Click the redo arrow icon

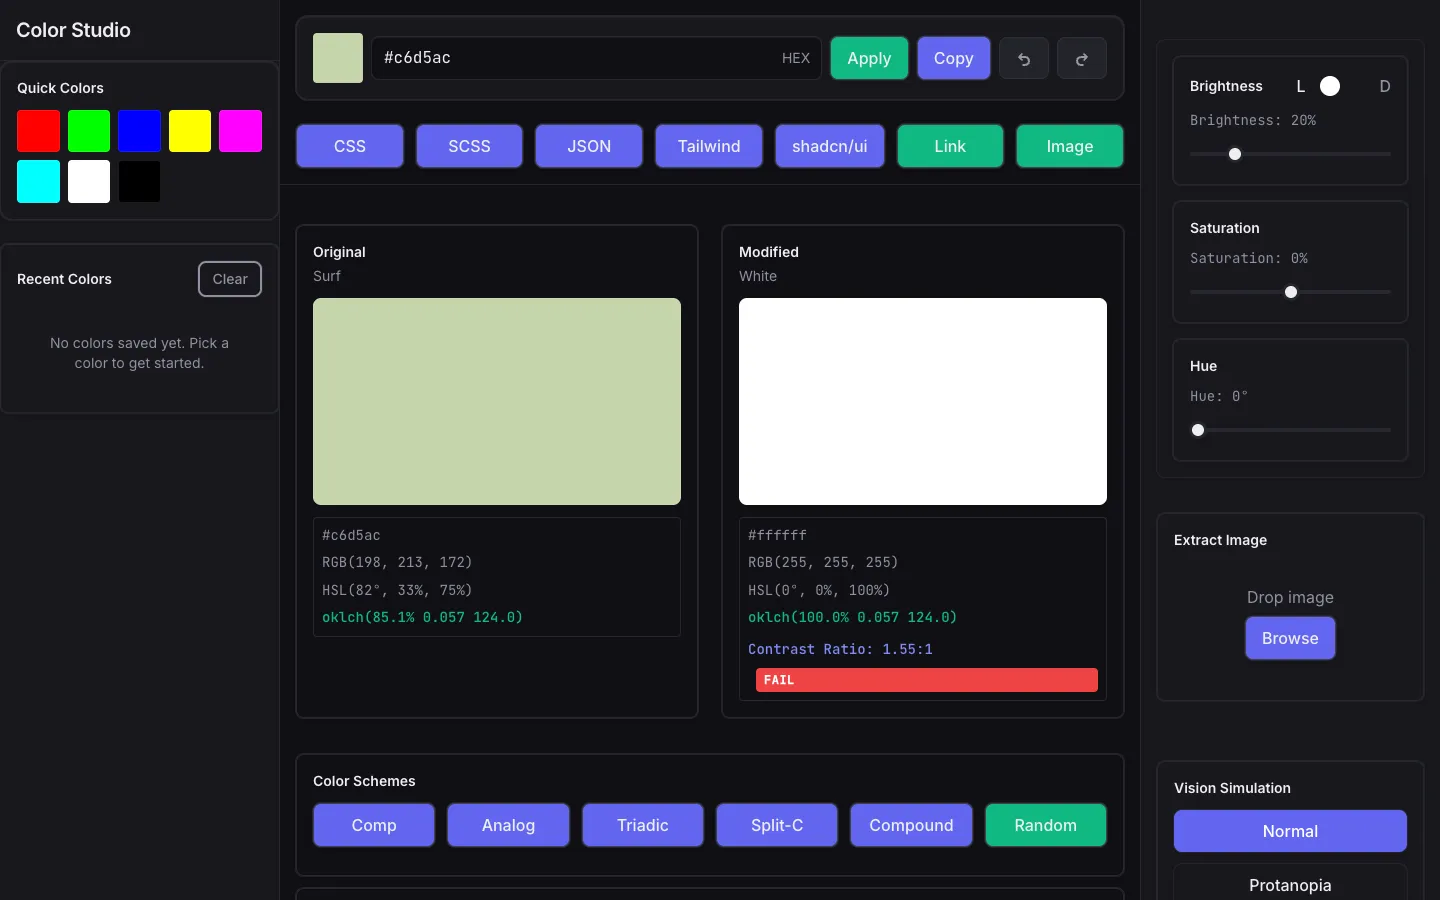pyautogui.click(x=1082, y=59)
